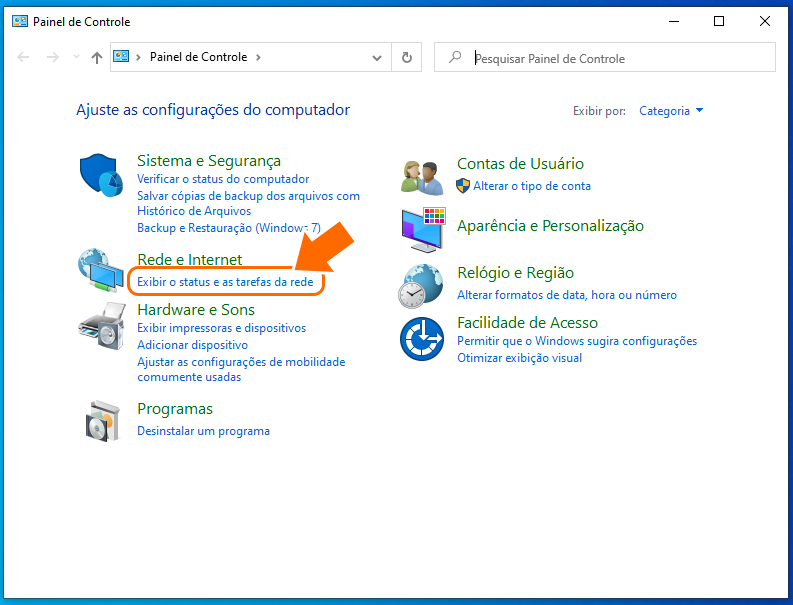Viewport: 793px width, 605px height.
Task: Open Hardware e Sons category
Action: 196,310
